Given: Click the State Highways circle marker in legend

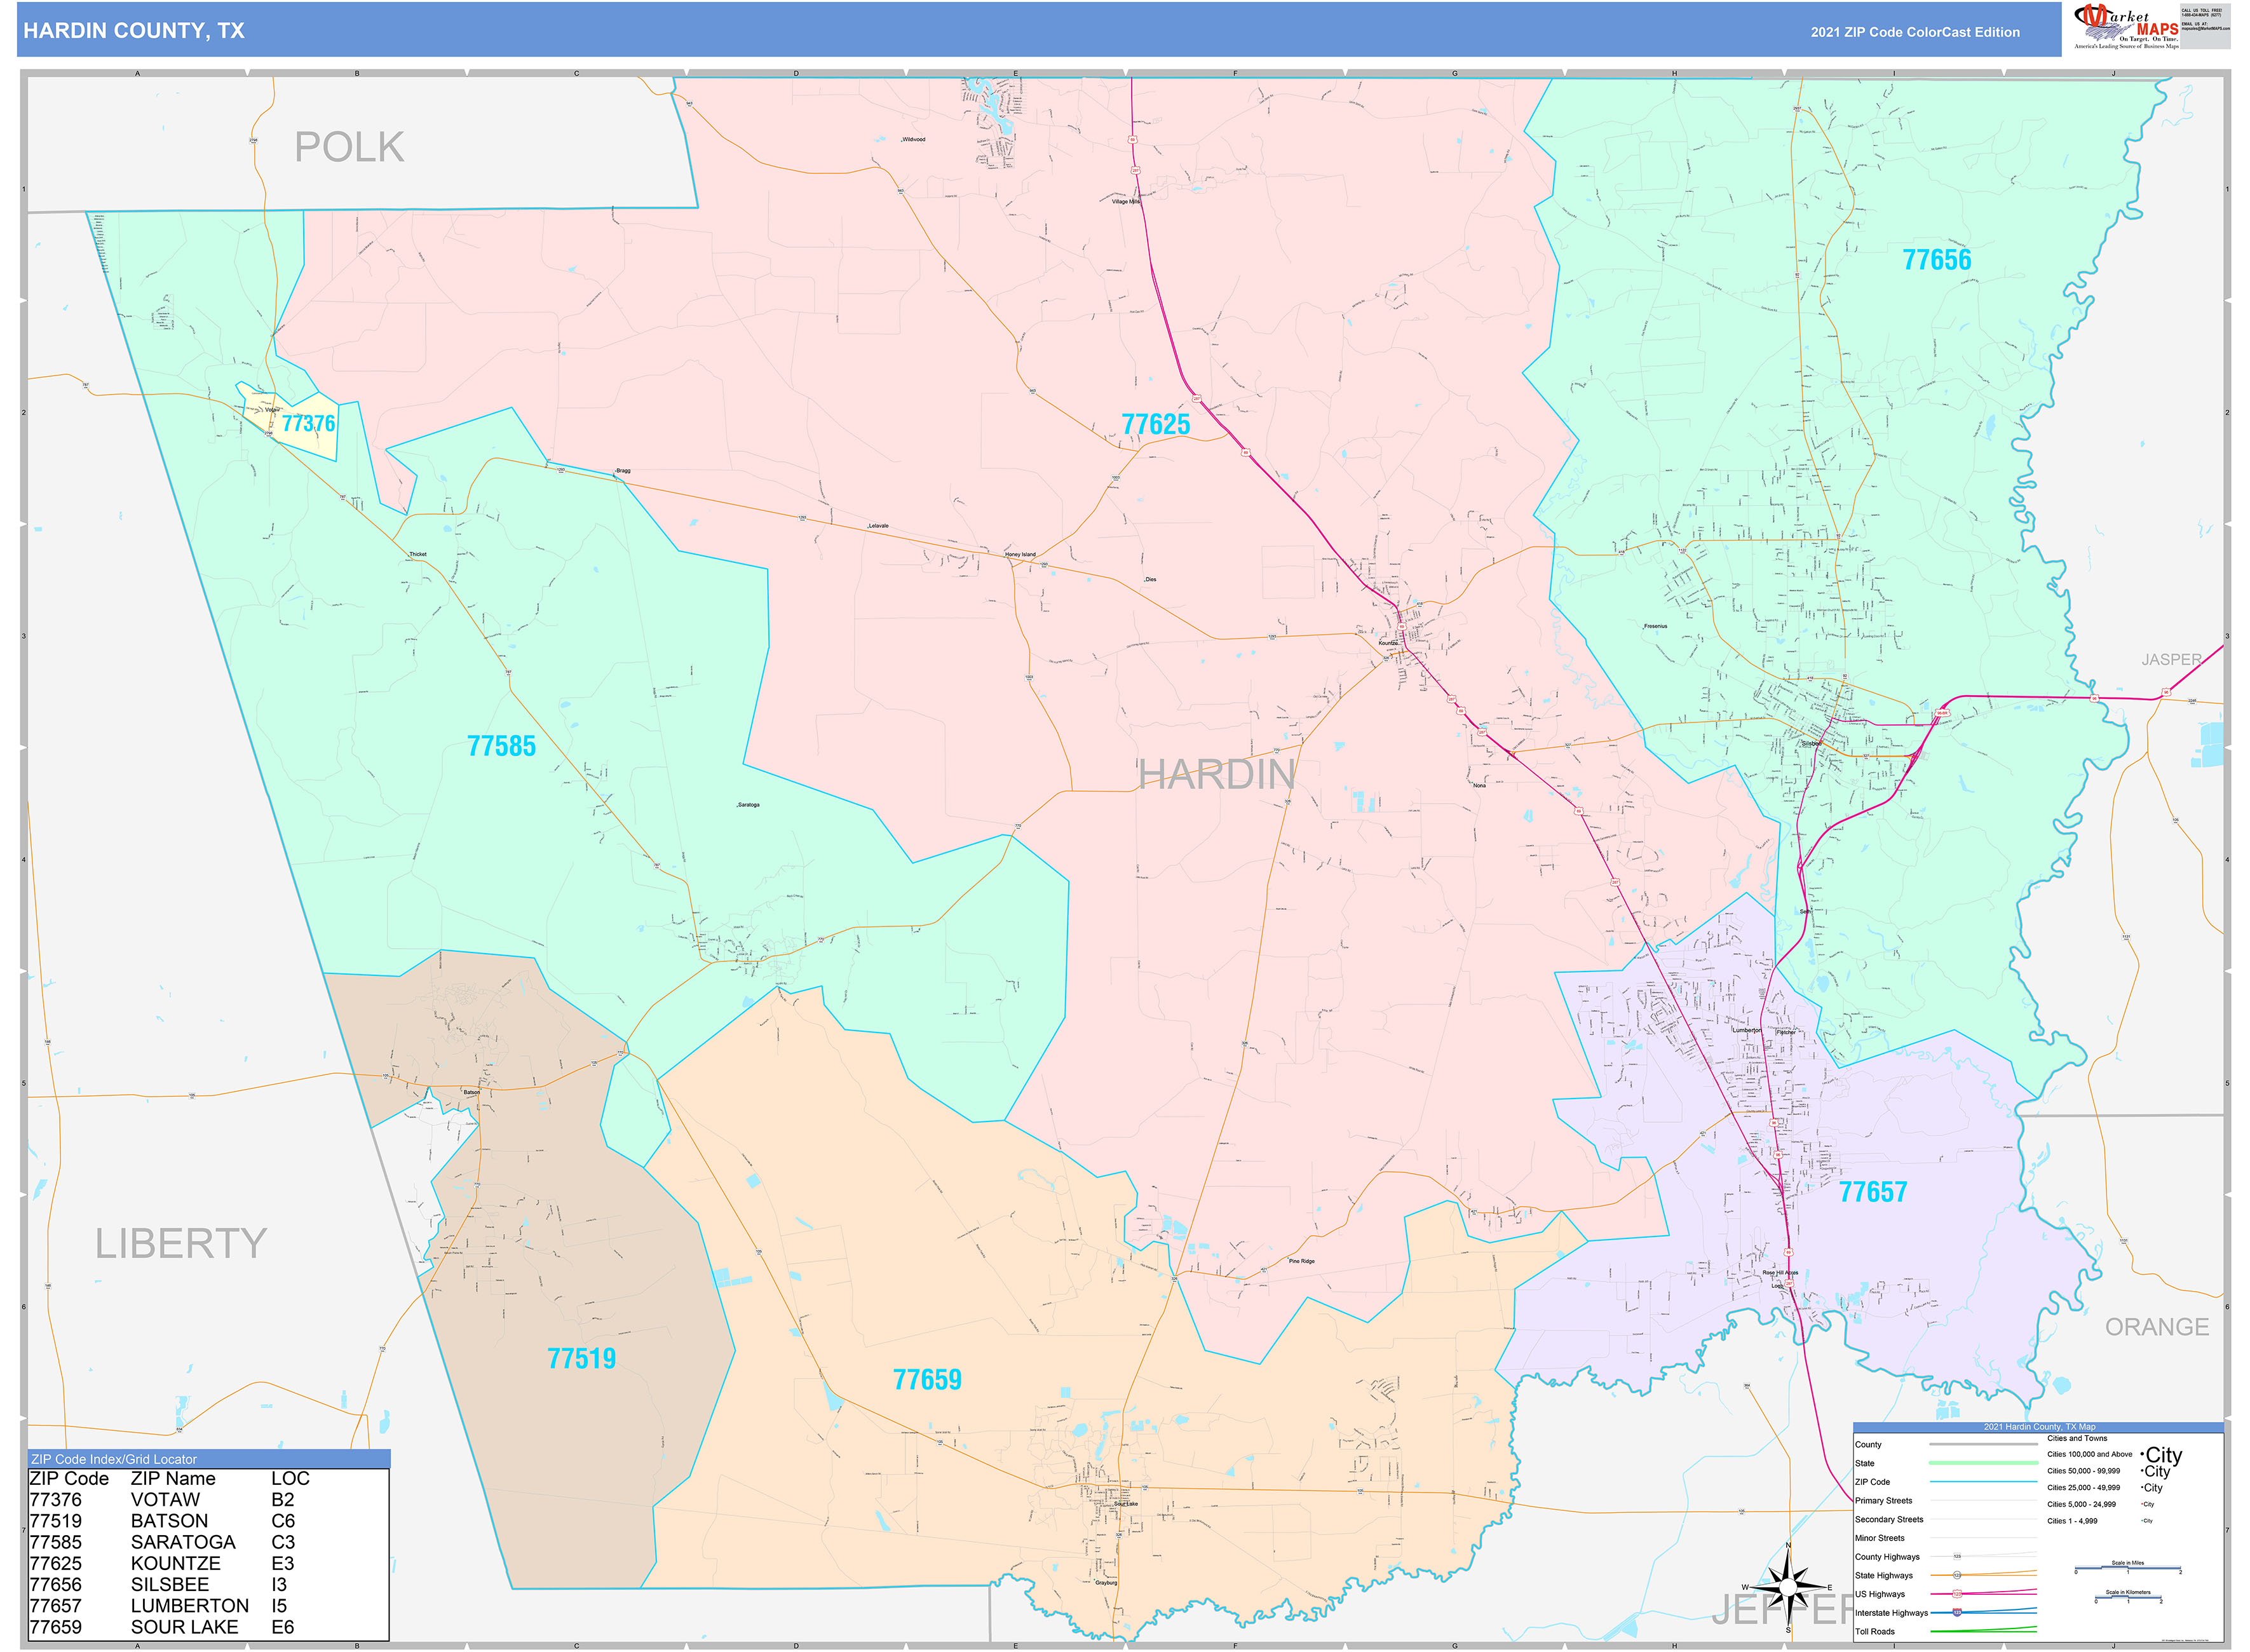Looking at the screenshot, I should click(1957, 1575).
